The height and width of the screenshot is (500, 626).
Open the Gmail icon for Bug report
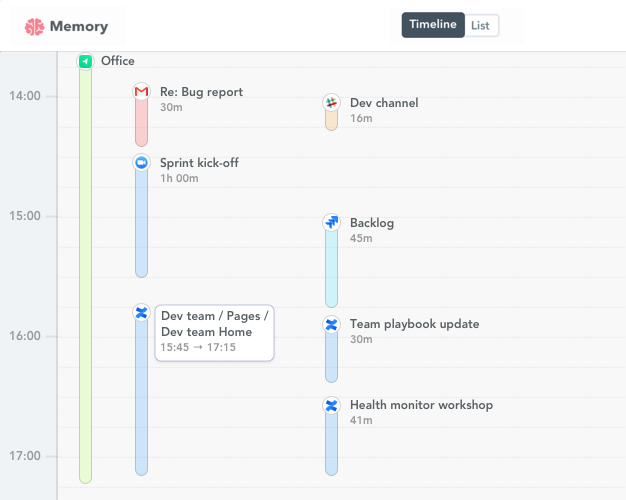coord(141,92)
